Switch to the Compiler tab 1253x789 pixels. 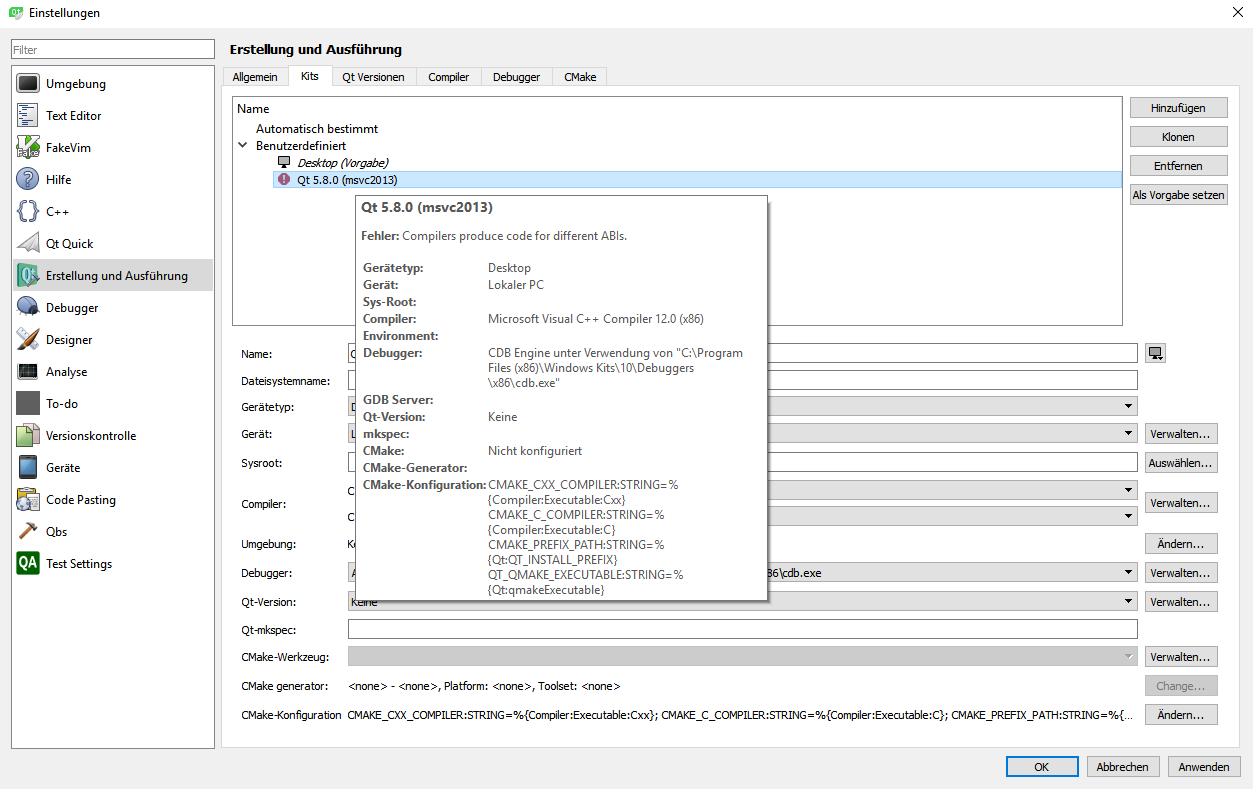tap(448, 77)
